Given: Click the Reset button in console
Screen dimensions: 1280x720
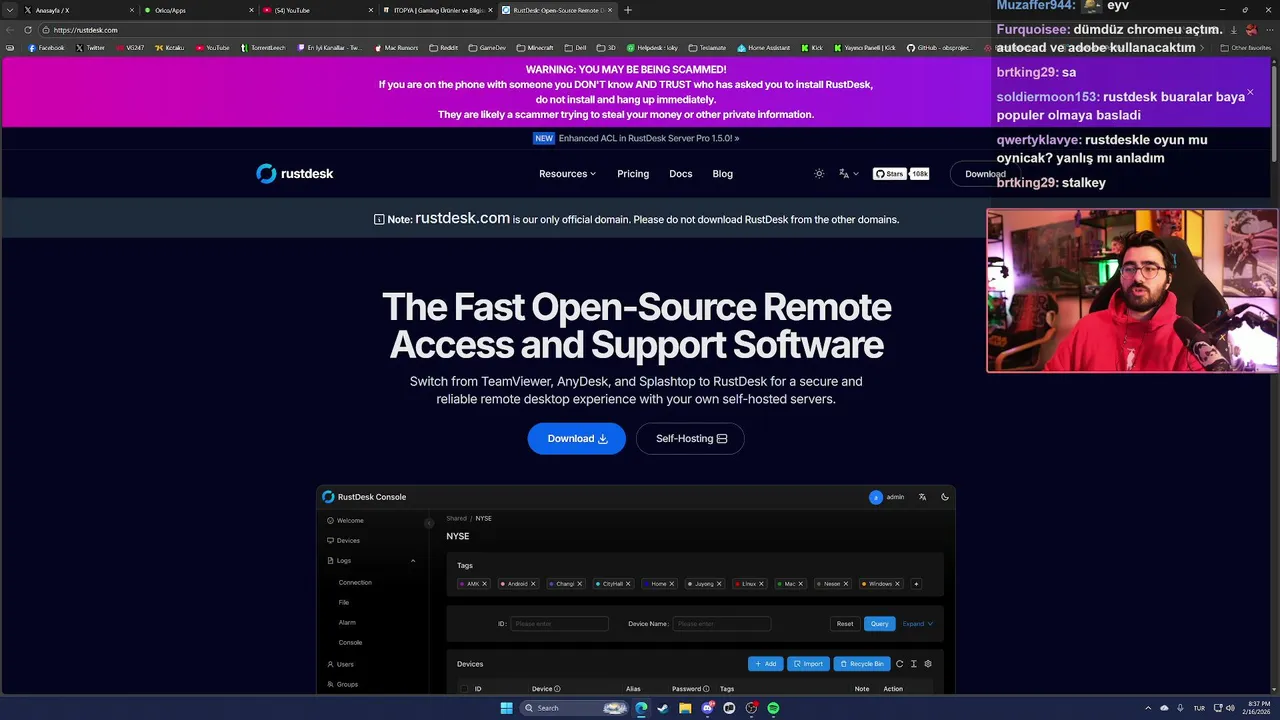Looking at the screenshot, I should [x=845, y=624].
